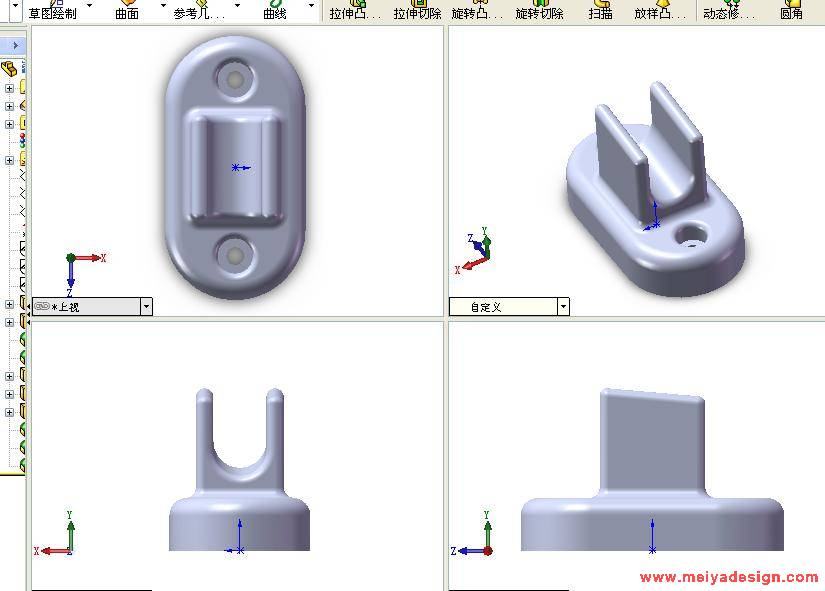The image size is (825, 591).
Task: Click the 曲面 surface toolbar button
Action: coord(127,11)
